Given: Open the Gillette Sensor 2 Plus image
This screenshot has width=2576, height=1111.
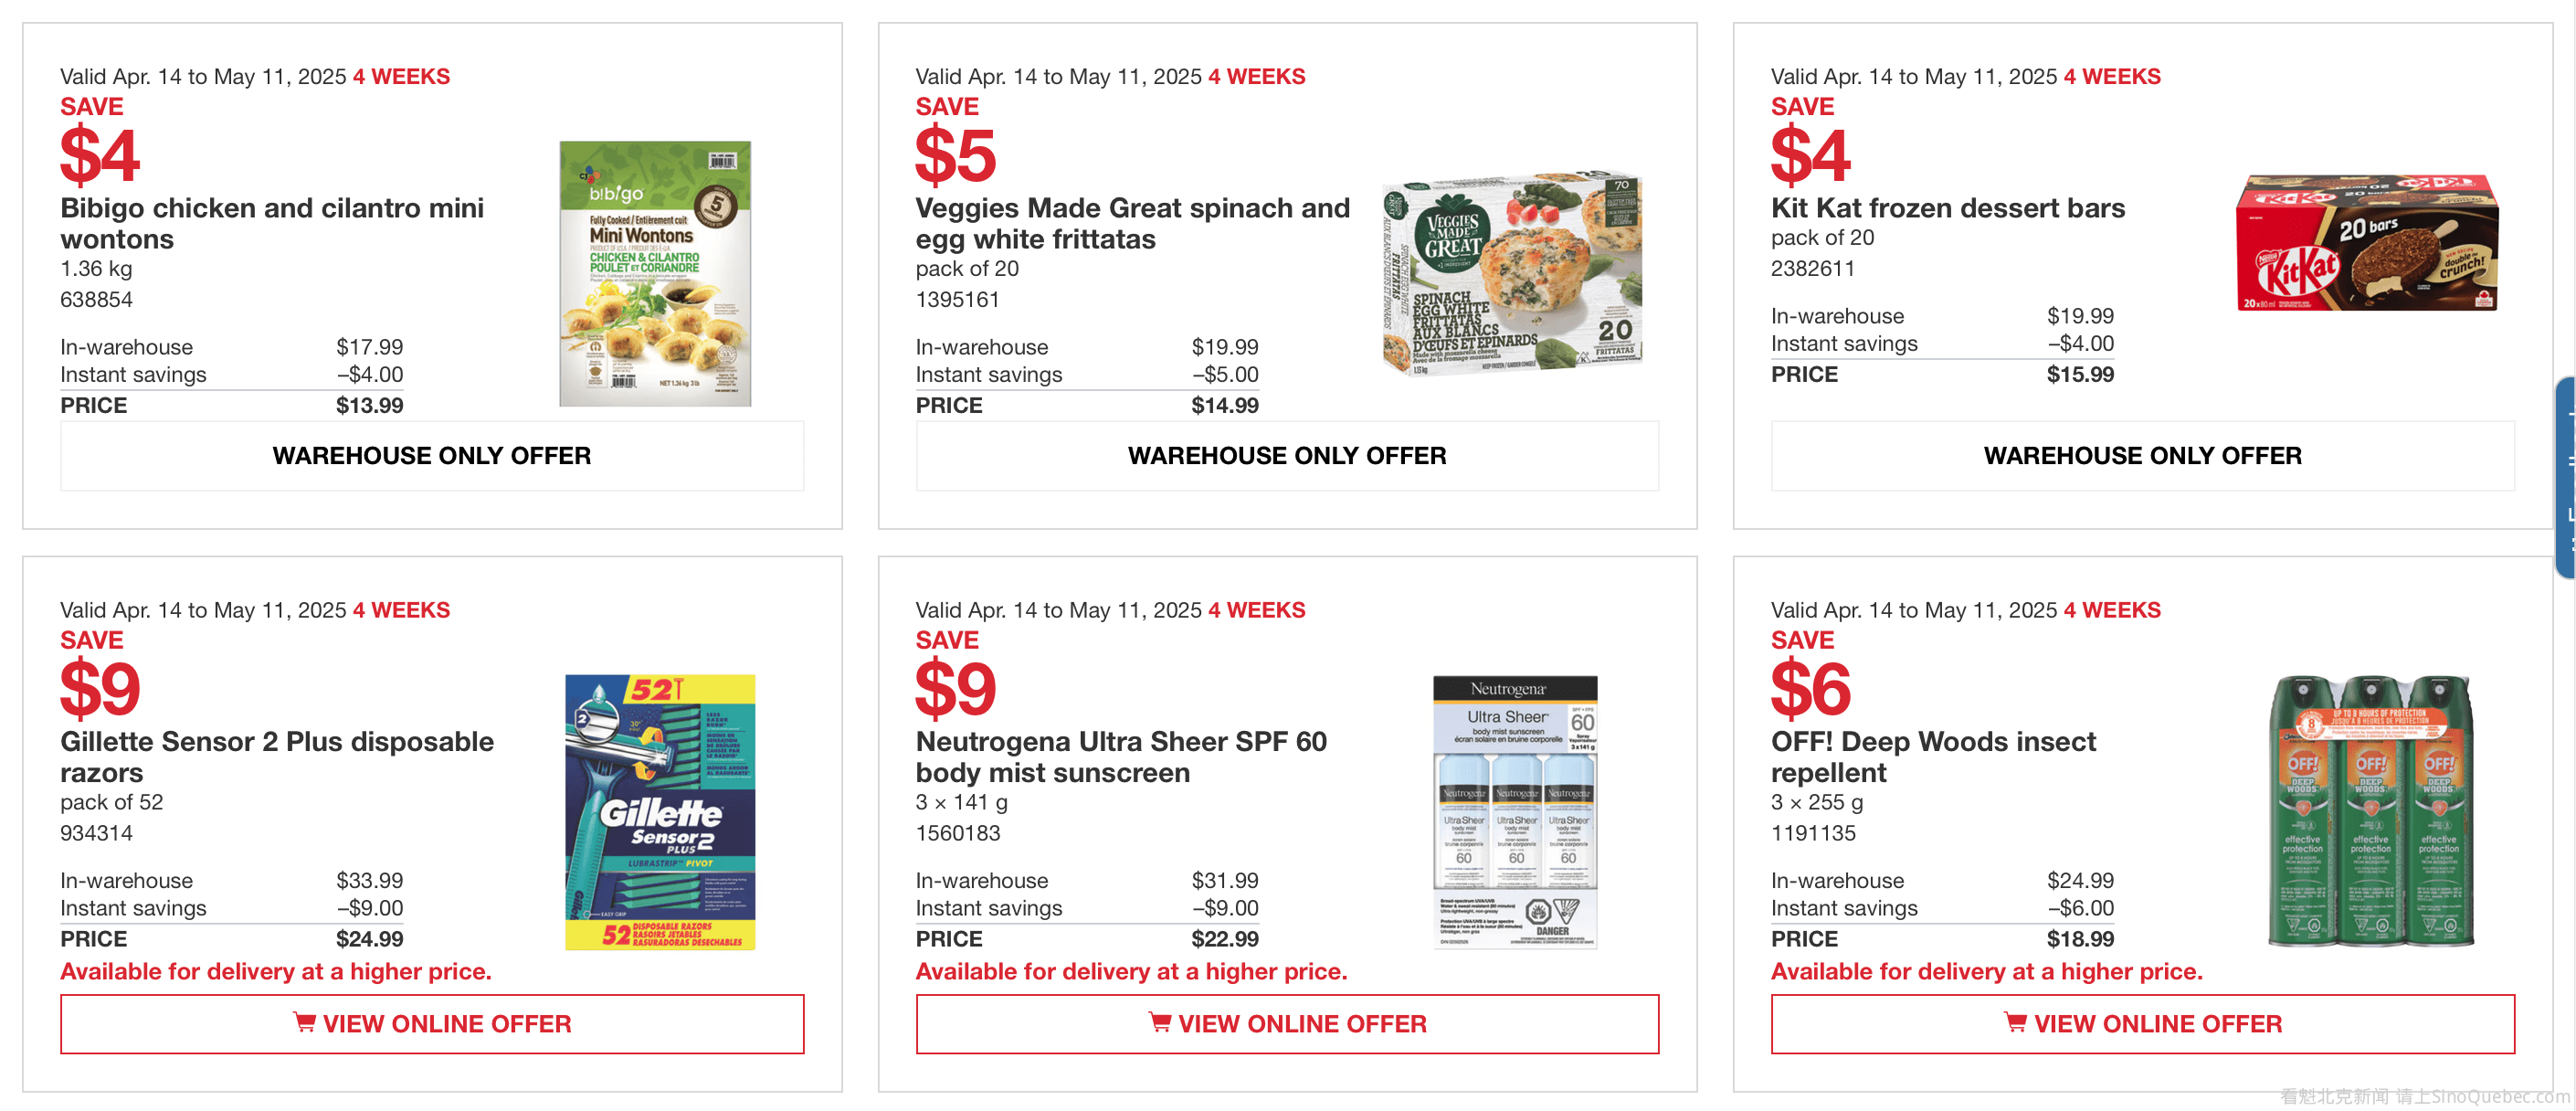Looking at the screenshot, I should point(660,811).
